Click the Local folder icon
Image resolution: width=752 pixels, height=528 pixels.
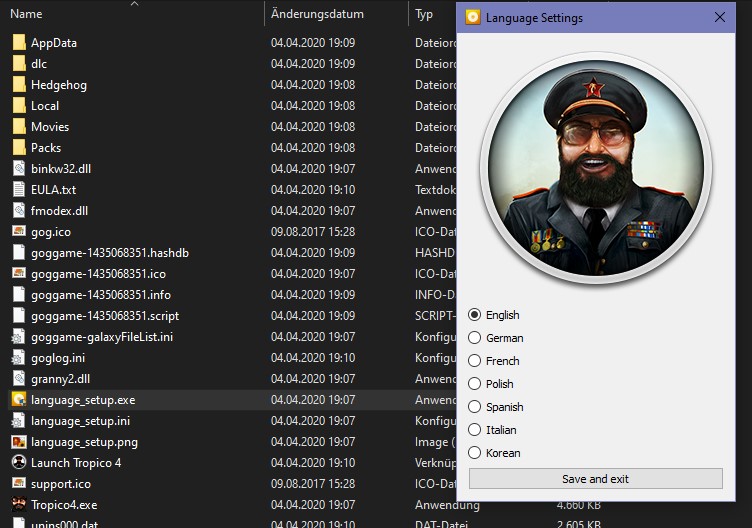click(x=19, y=106)
